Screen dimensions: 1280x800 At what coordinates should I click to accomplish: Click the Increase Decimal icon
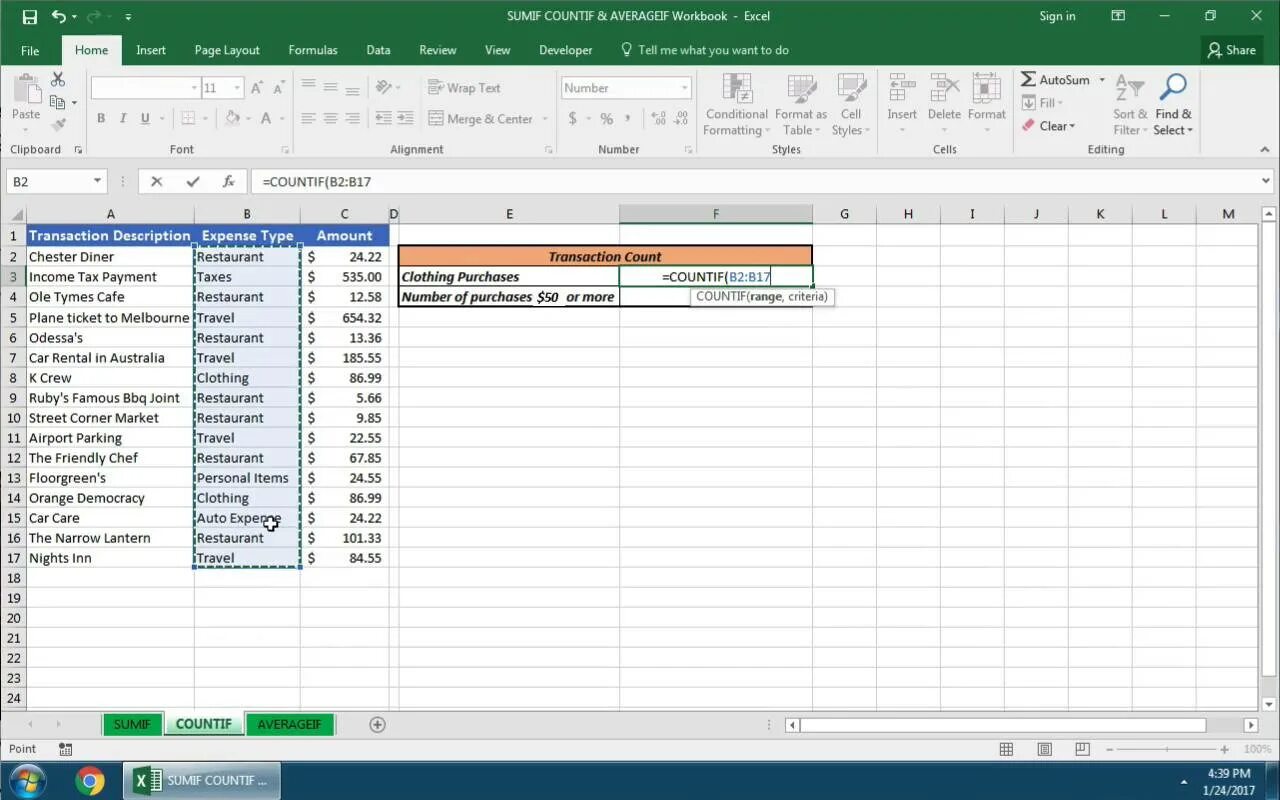[658, 118]
